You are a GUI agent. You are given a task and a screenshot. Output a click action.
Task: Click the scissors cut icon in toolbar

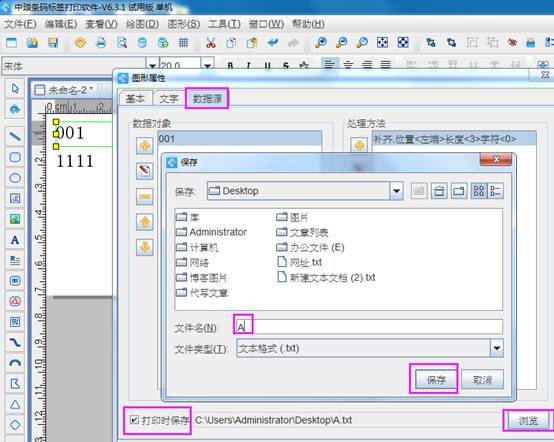211,43
